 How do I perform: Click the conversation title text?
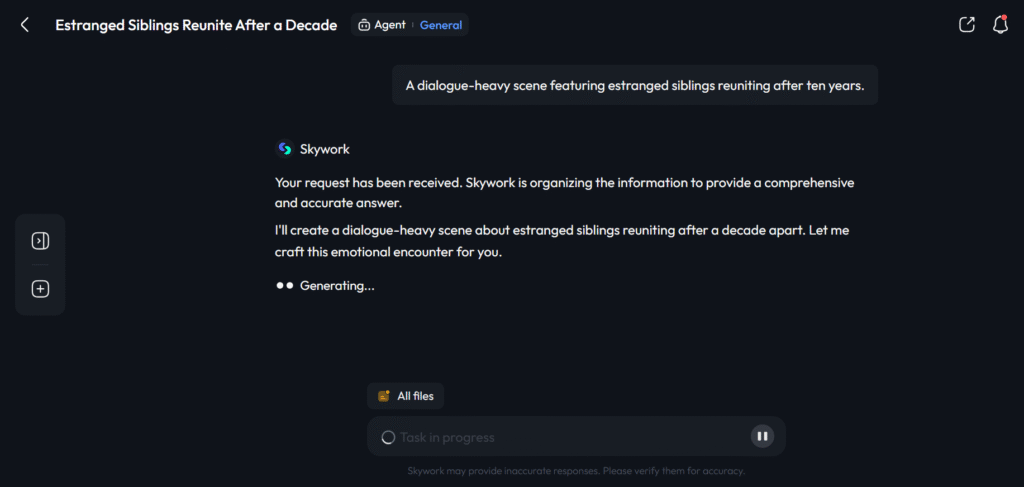(x=196, y=25)
